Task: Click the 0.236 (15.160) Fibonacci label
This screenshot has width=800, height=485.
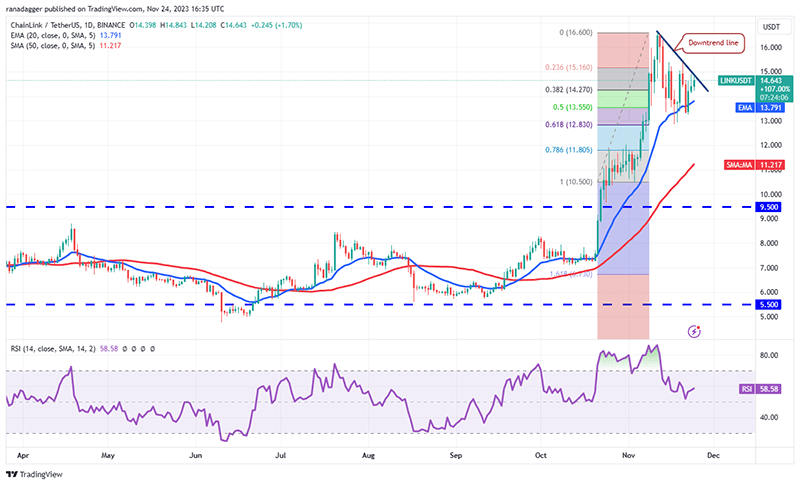Action: tap(569, 67)
